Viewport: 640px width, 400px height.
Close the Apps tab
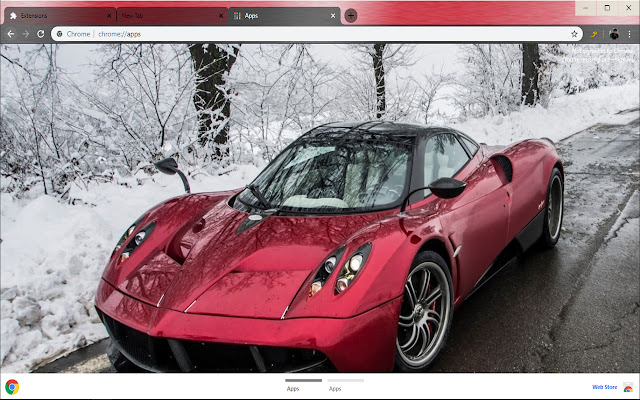[333, 16]
